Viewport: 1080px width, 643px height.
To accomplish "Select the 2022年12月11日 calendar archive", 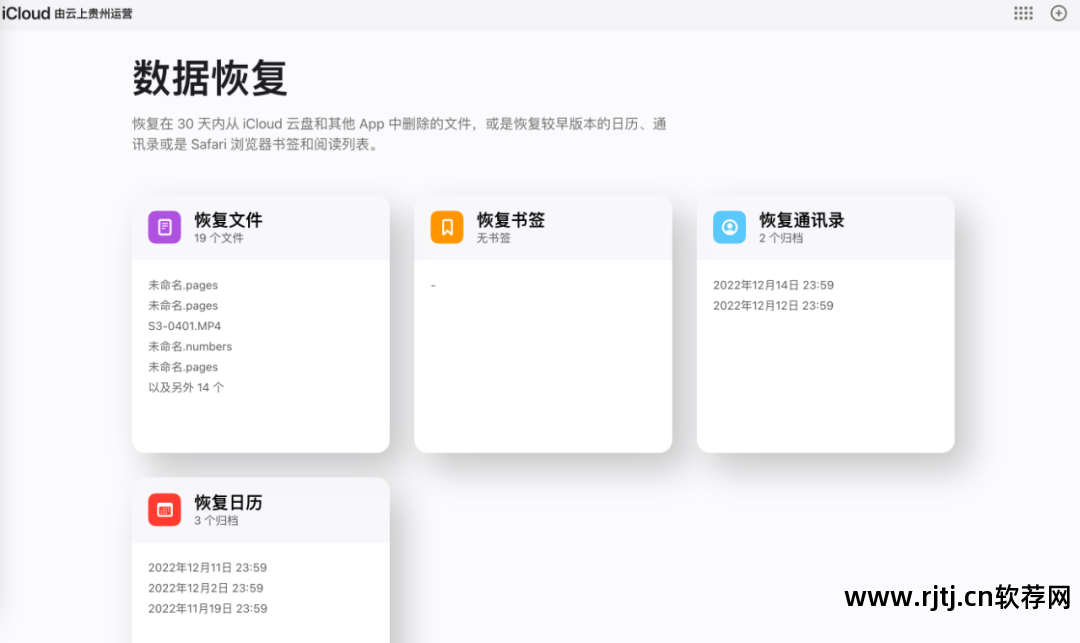I will click(206, 567).
